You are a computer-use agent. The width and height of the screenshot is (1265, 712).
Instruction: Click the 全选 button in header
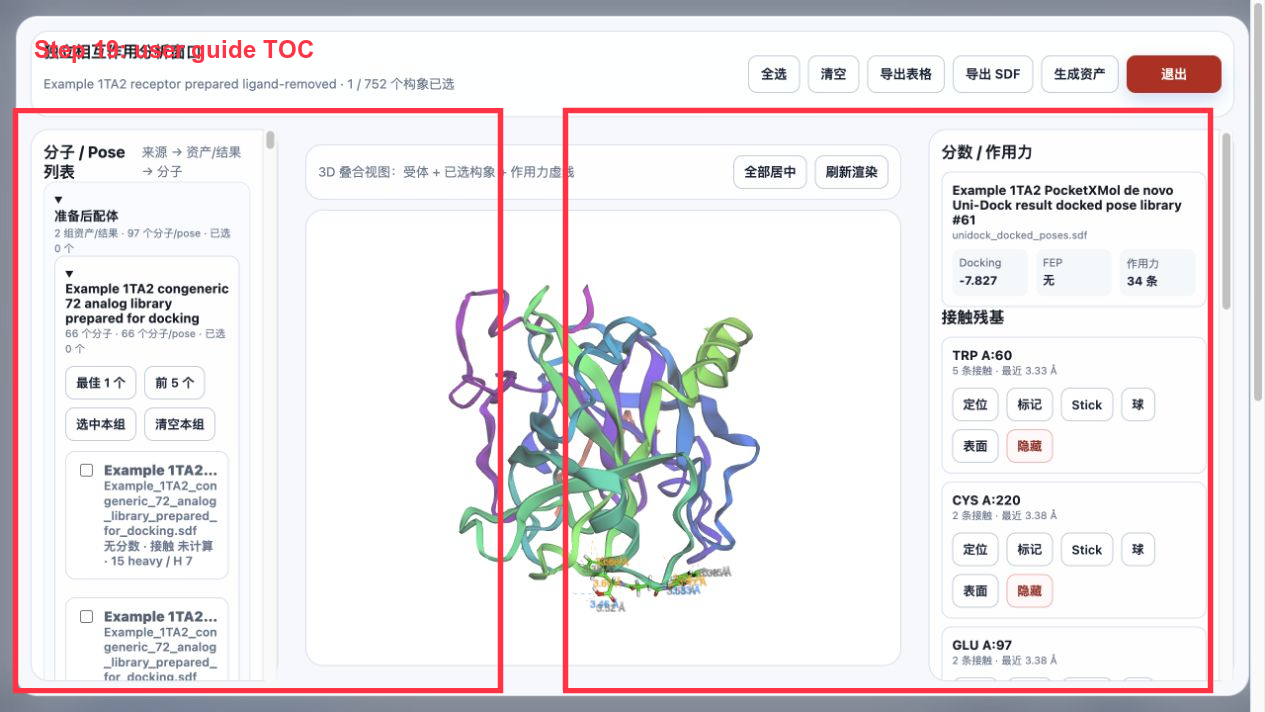pos(774,74)
